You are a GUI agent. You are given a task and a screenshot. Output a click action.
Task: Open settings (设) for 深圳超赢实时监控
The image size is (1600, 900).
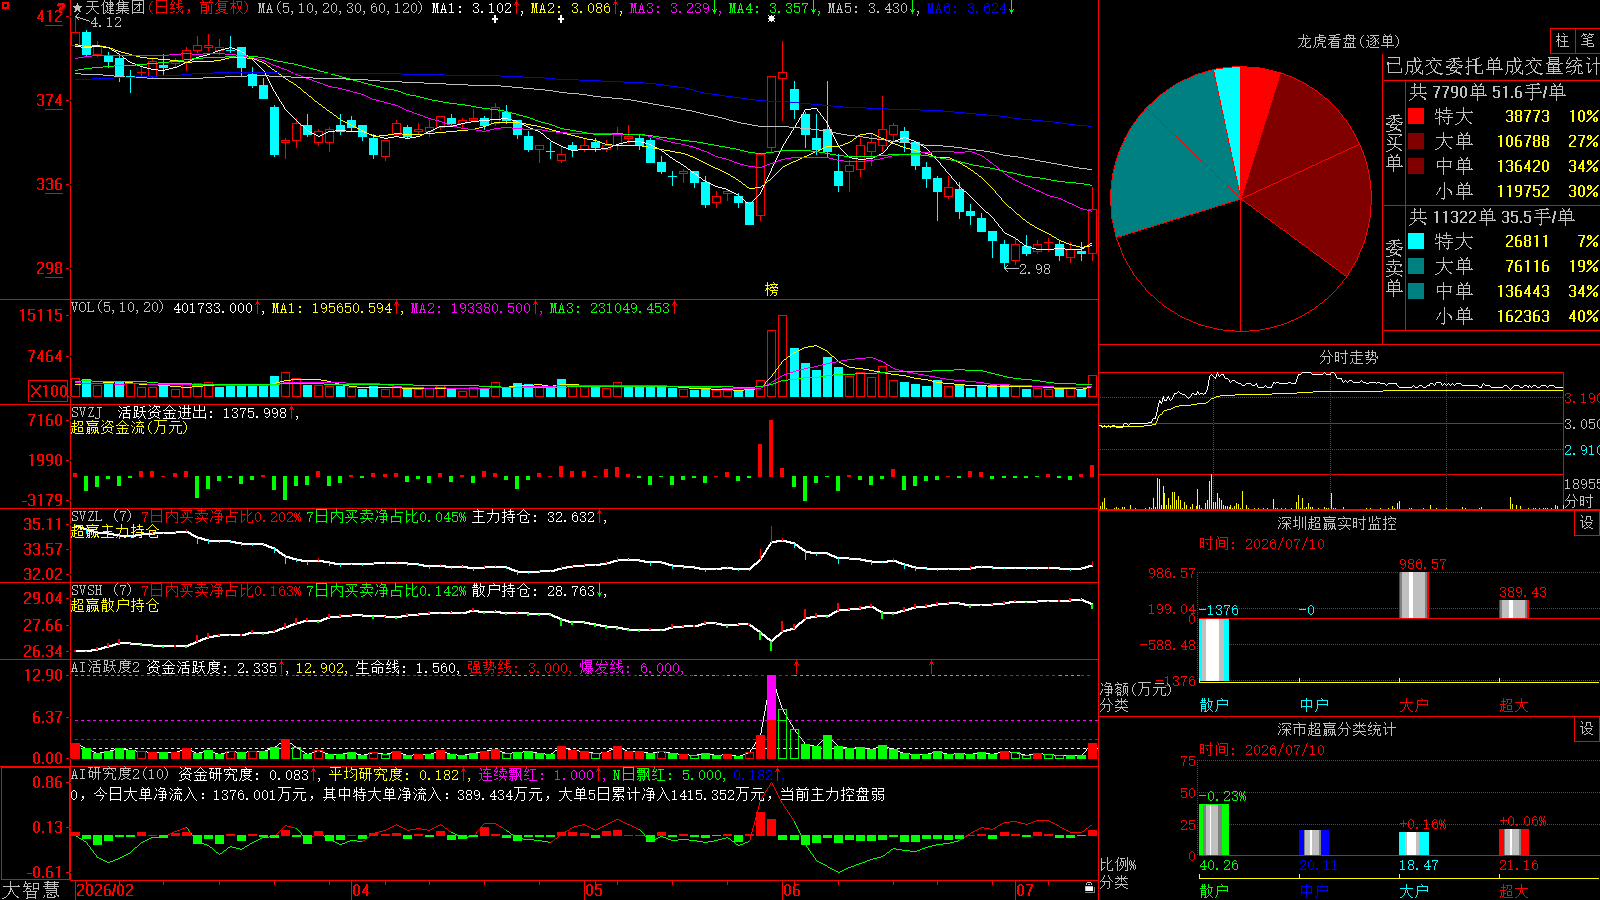[x=1587, y=523]
